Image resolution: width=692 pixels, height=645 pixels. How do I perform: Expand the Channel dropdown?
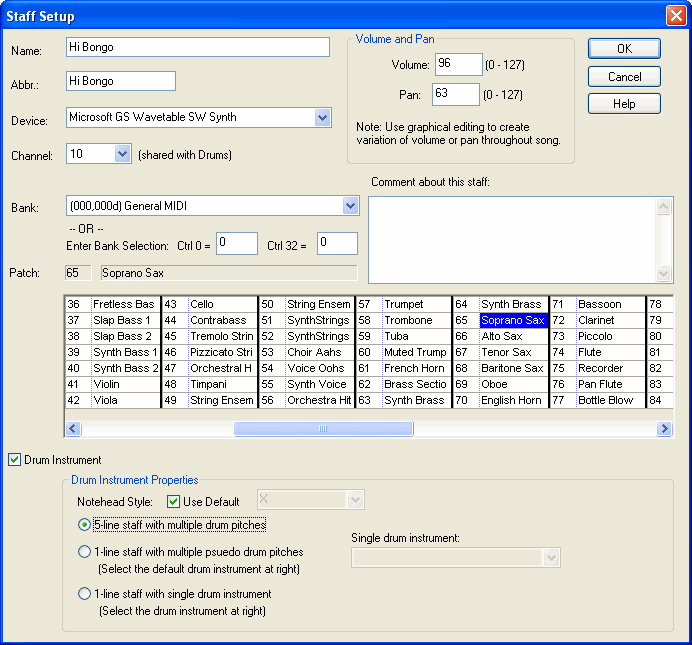coord(122,154)
